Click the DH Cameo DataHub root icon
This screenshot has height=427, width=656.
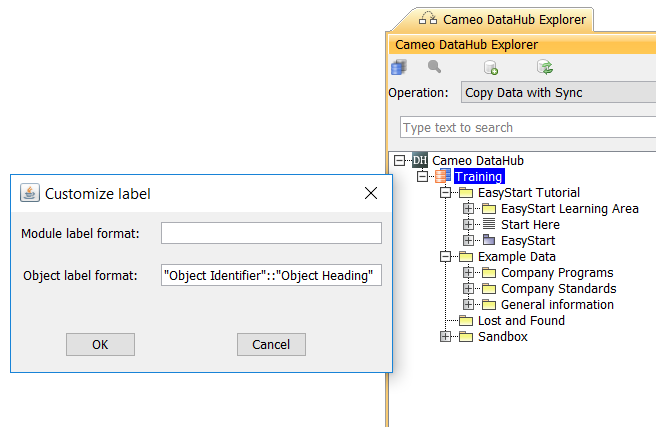420,160
